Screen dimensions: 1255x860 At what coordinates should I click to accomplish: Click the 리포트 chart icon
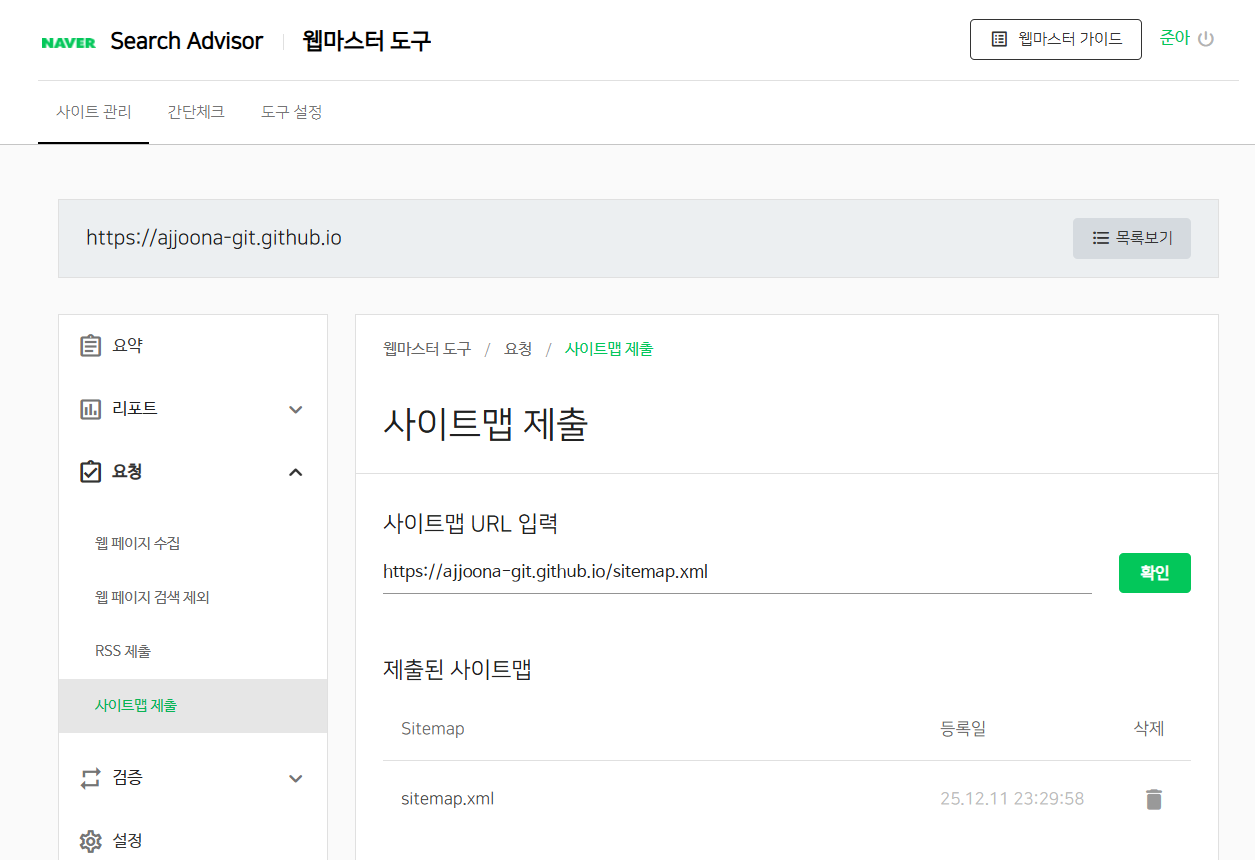pos(91,409)
